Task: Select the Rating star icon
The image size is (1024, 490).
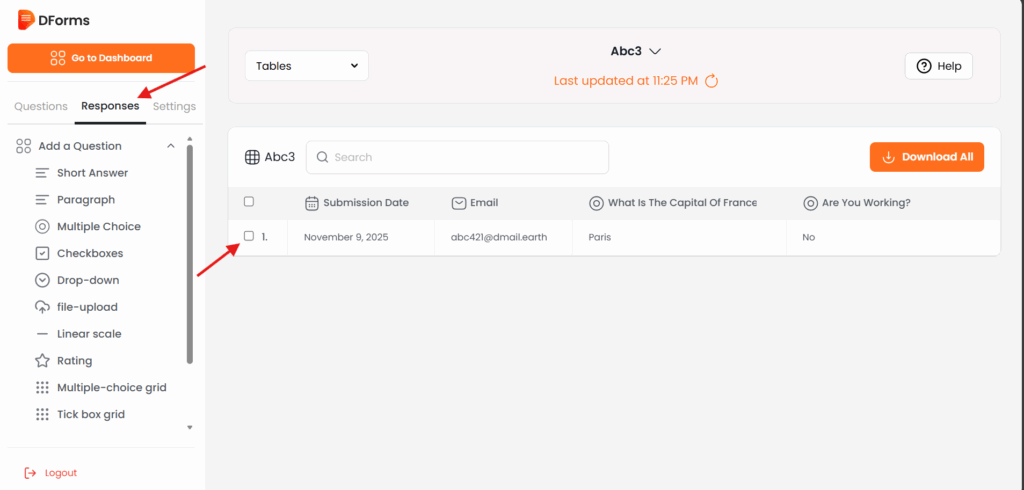Action: pos(42,361)
